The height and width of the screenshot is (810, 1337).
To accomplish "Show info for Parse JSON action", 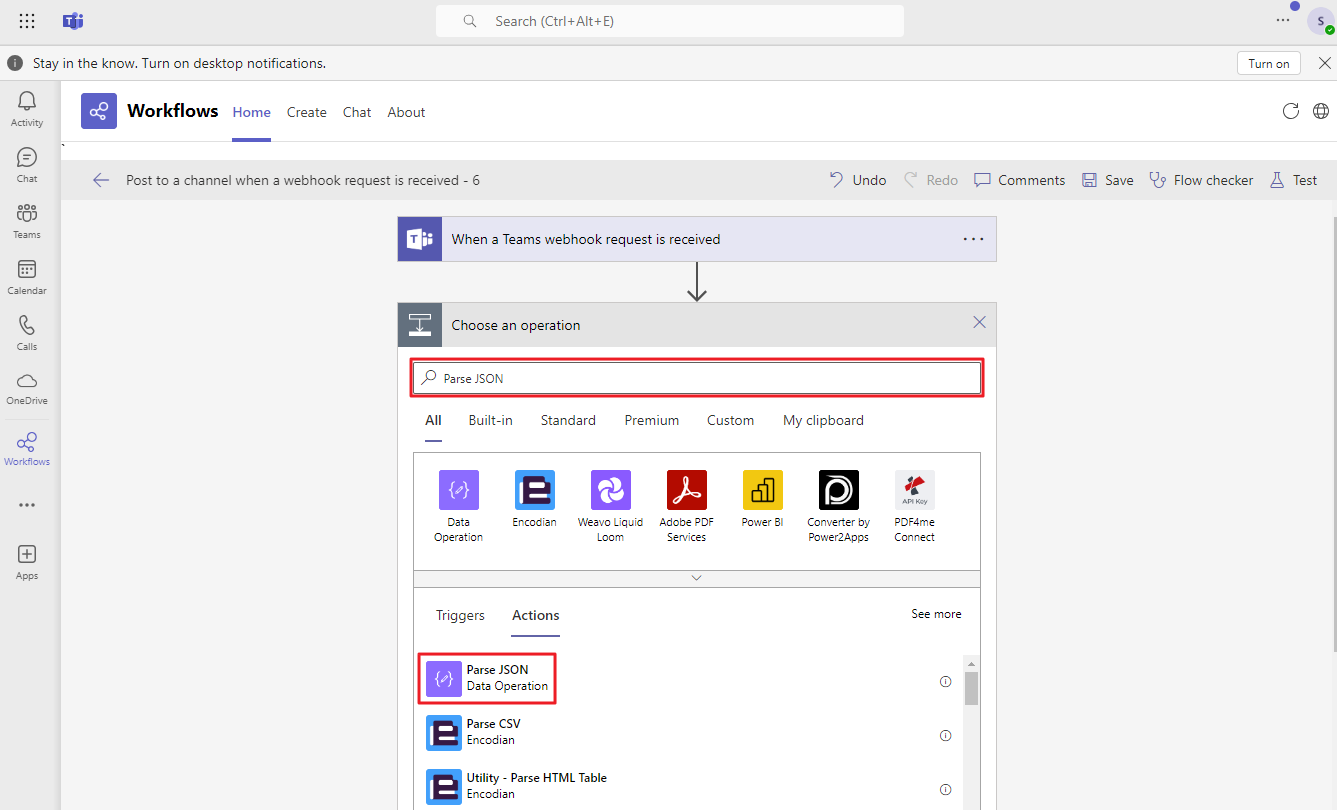I will pyautogui.click(x=945, y=682).
